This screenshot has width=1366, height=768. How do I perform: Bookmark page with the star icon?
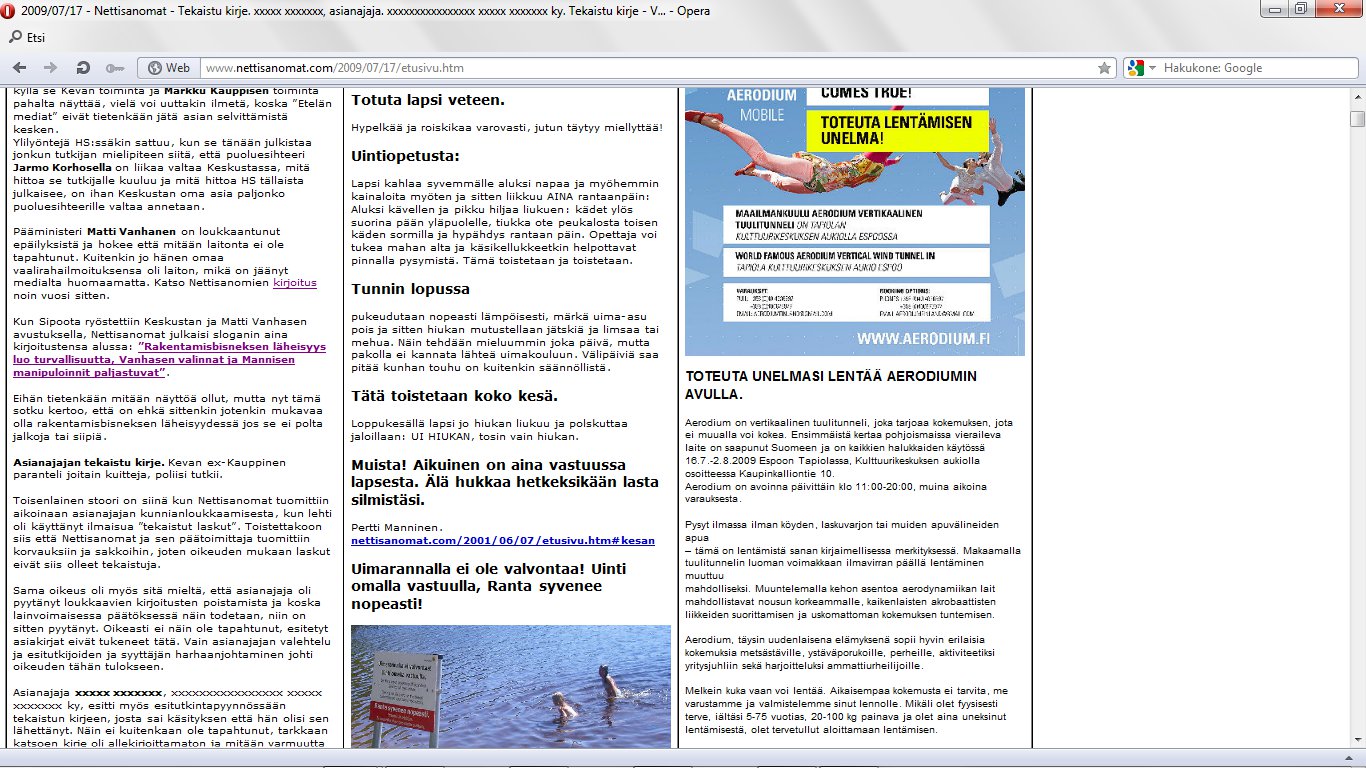1104,68
